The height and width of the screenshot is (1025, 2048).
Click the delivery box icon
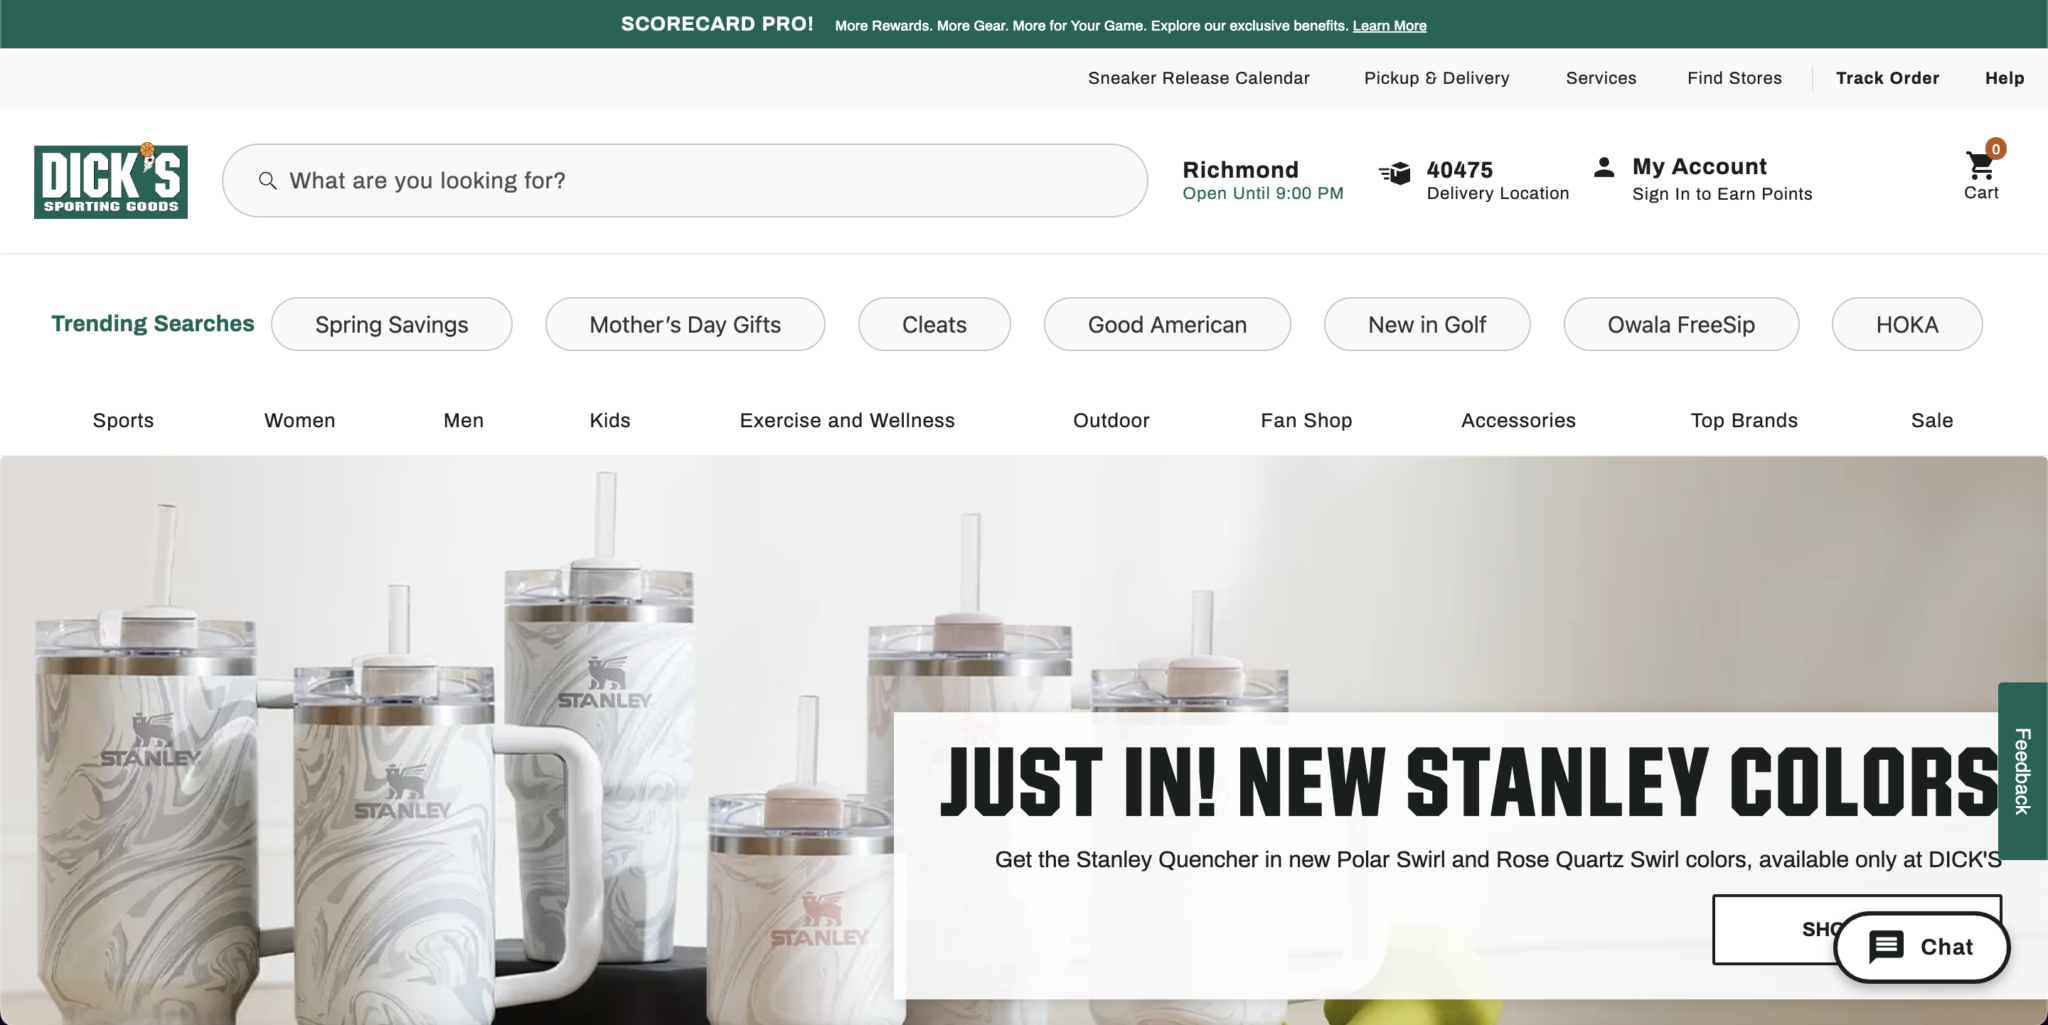(1395, 173)
